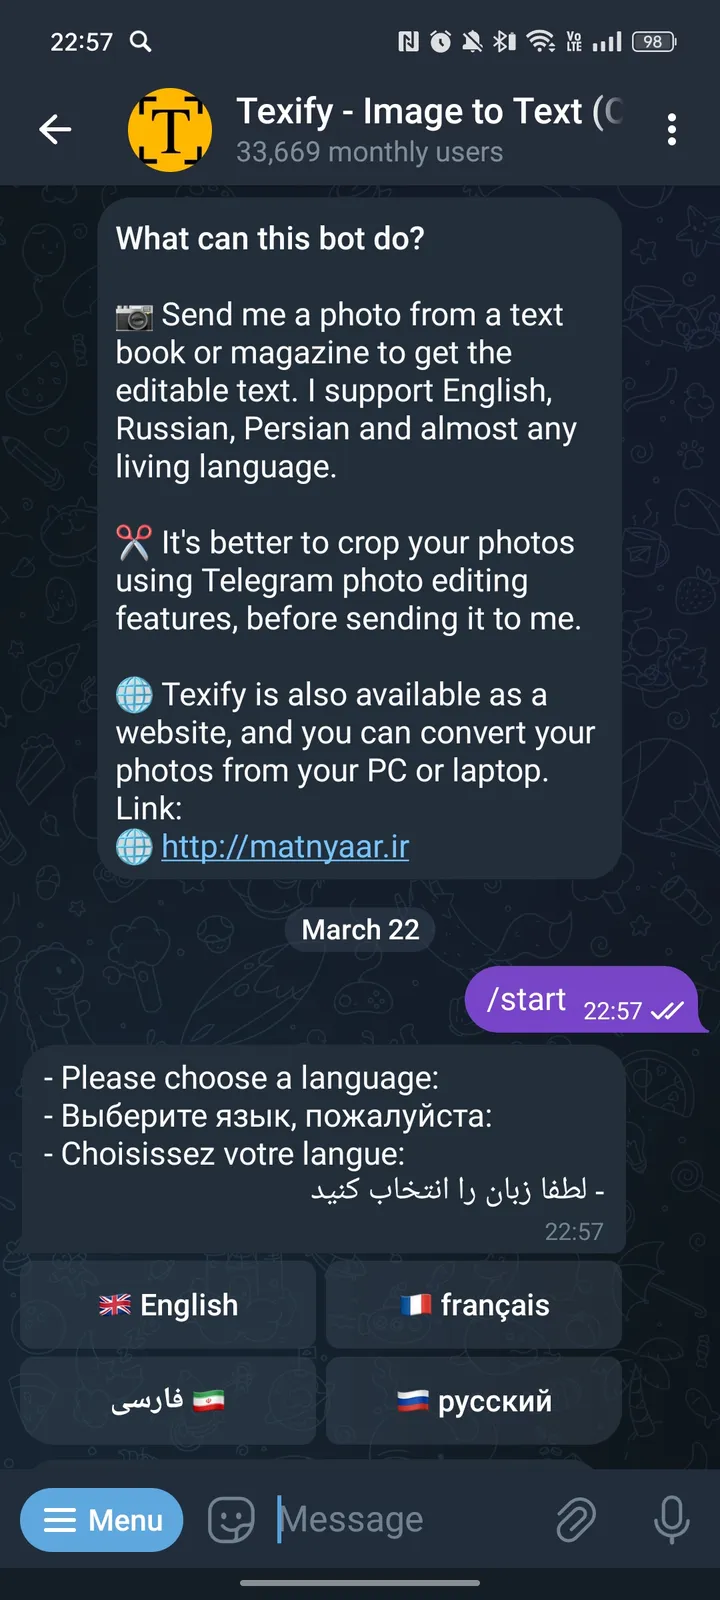Select français as the bot language
Image resolution: width=720 pixels, height=1600 pixels.
[x=472, y=1304]
